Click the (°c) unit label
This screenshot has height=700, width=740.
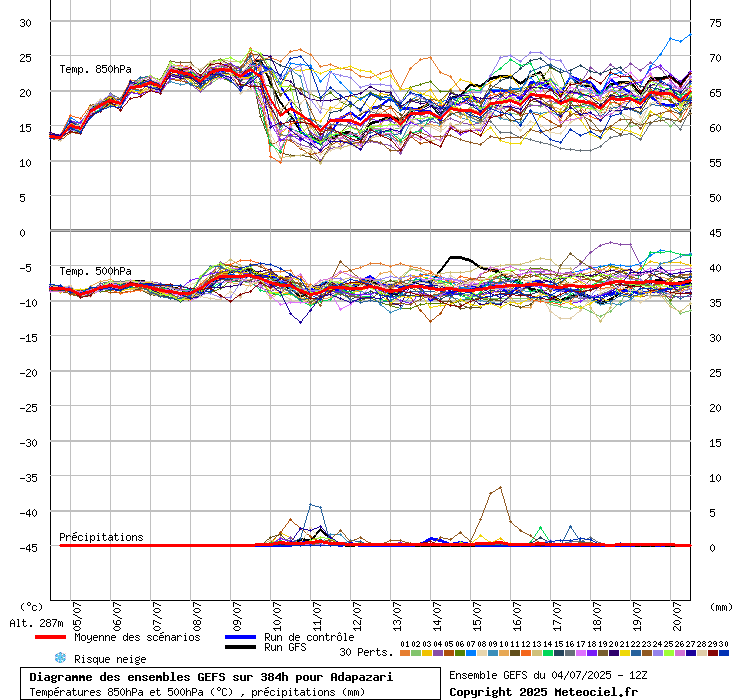click(x=31, y=607)
